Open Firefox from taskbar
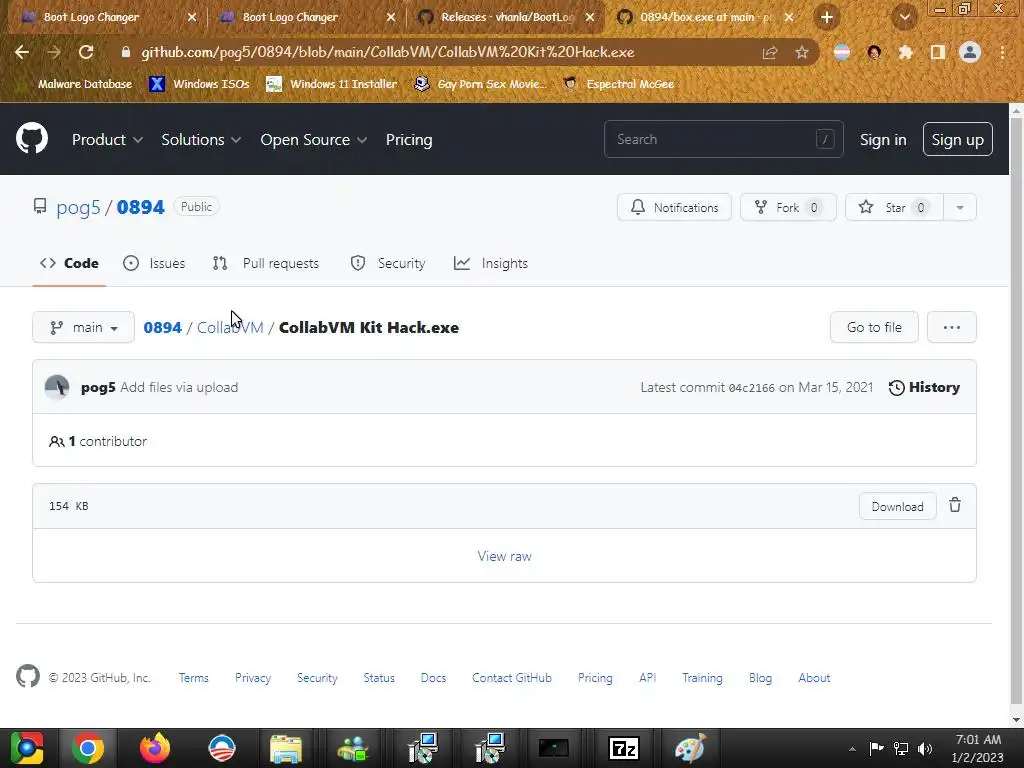The image size is (1024, 768). (155, 748)
